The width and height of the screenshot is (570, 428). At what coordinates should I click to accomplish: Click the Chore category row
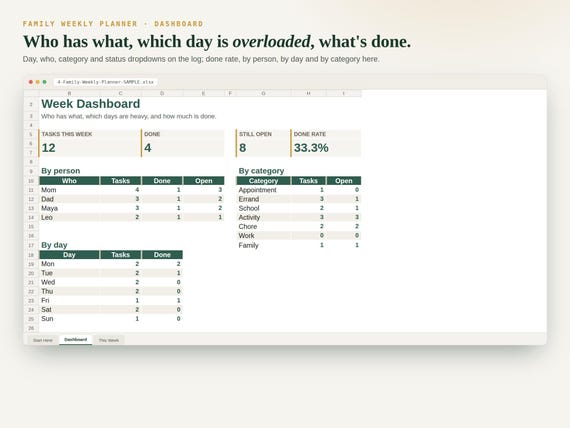(299, 226)
